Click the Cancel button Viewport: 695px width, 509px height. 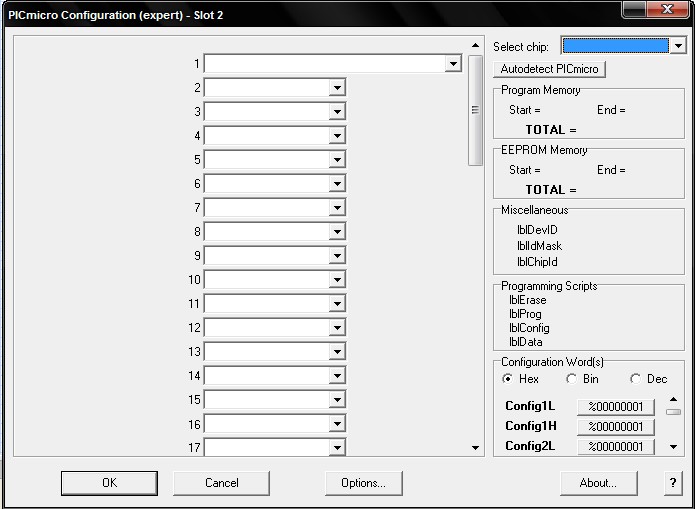pyautogui.click(x=221, y=483)
